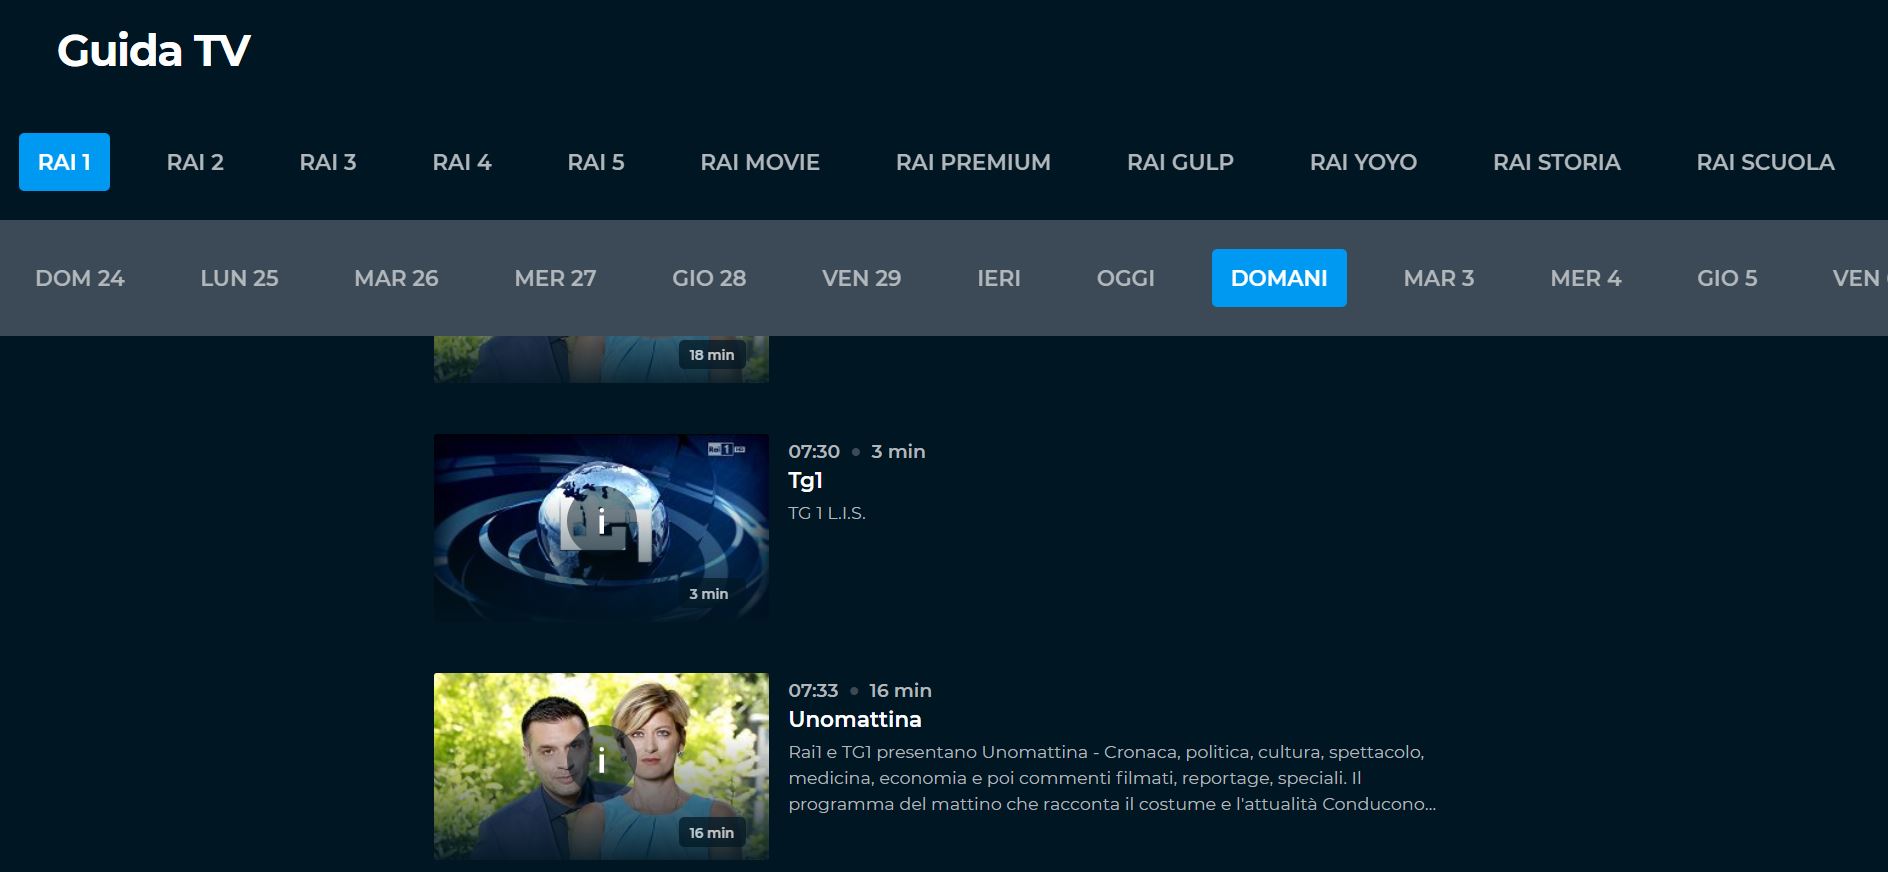Click the 07:30 start time of Tg1

[814, 452]
